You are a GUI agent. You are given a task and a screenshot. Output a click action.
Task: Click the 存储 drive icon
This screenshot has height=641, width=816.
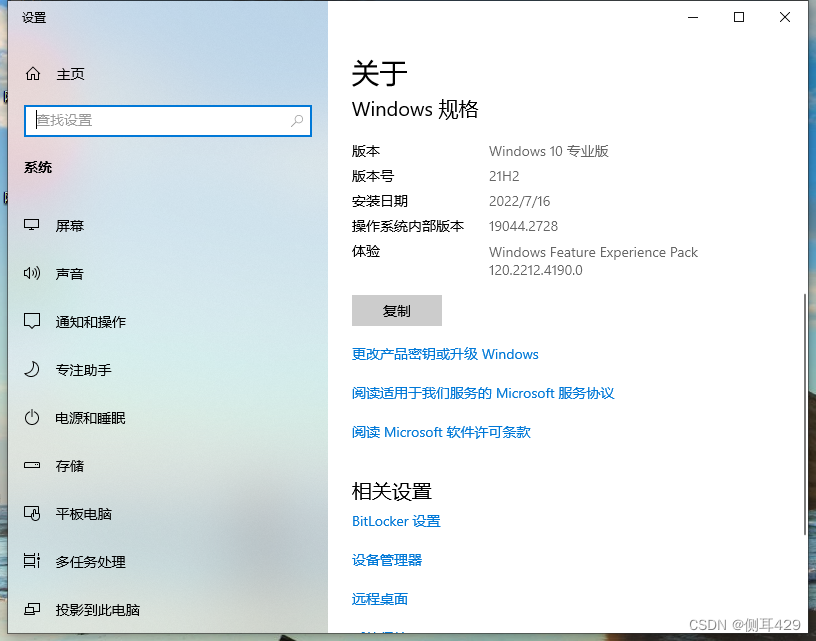click(x=32, y=465)
